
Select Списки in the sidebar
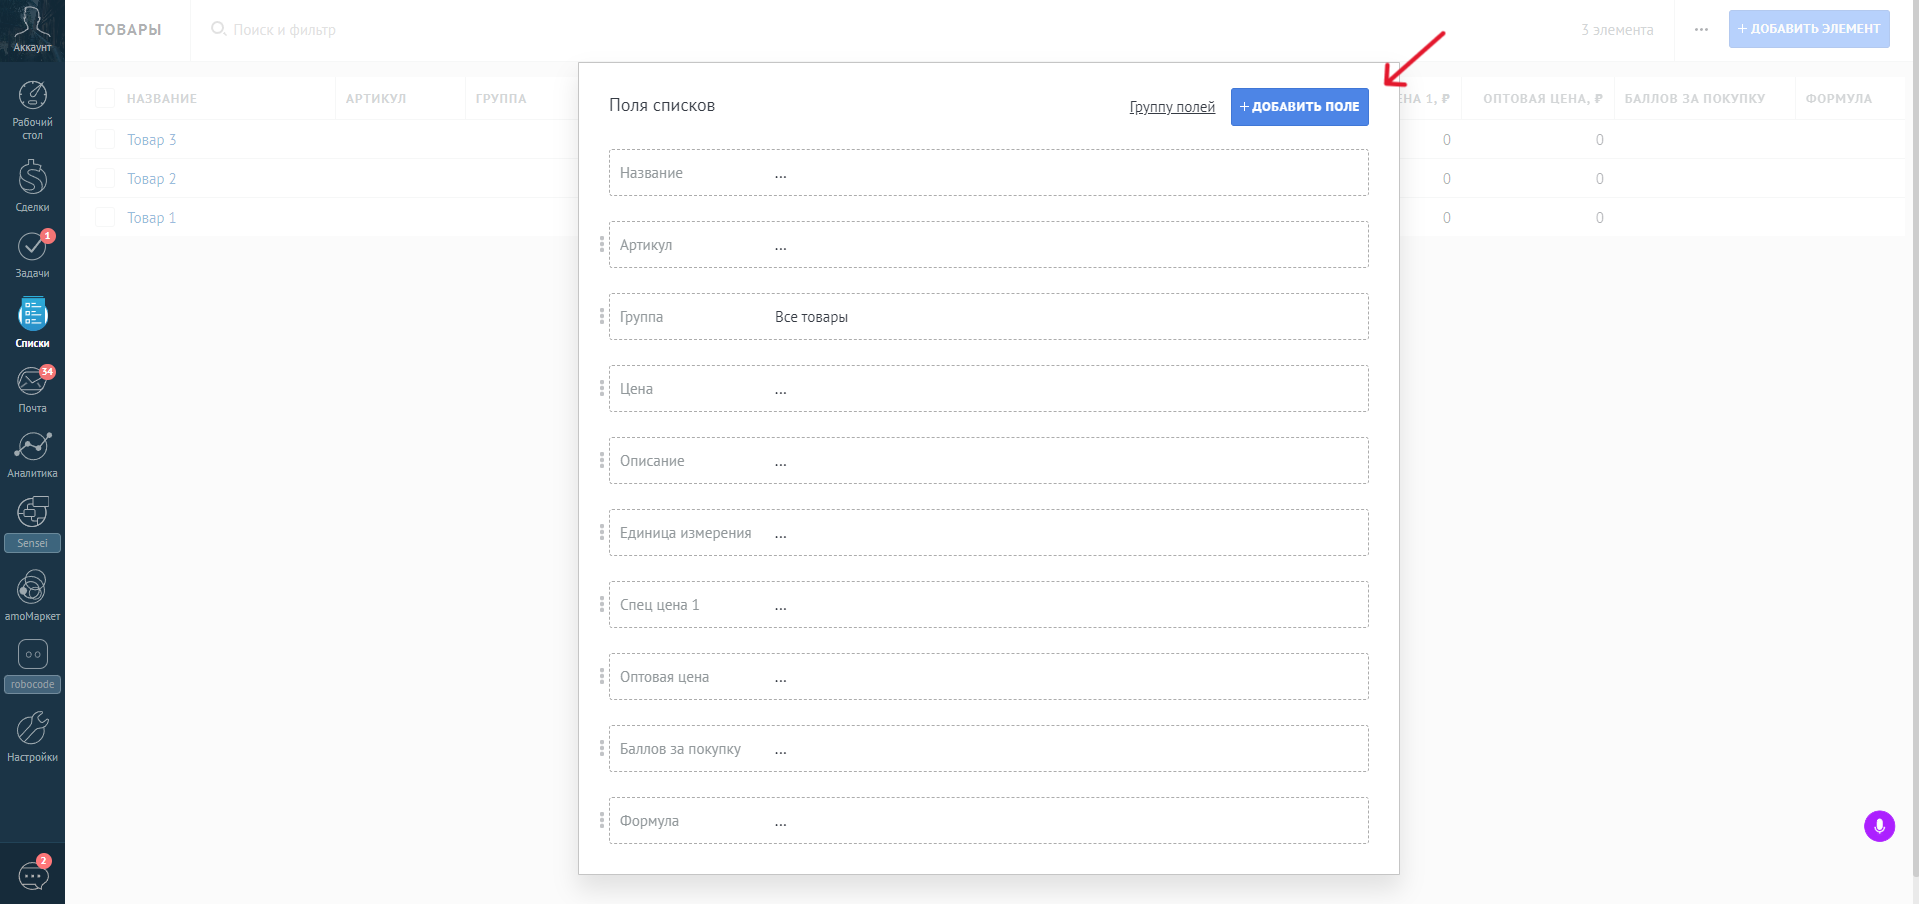pyautogui.click(x=32, y=322)
